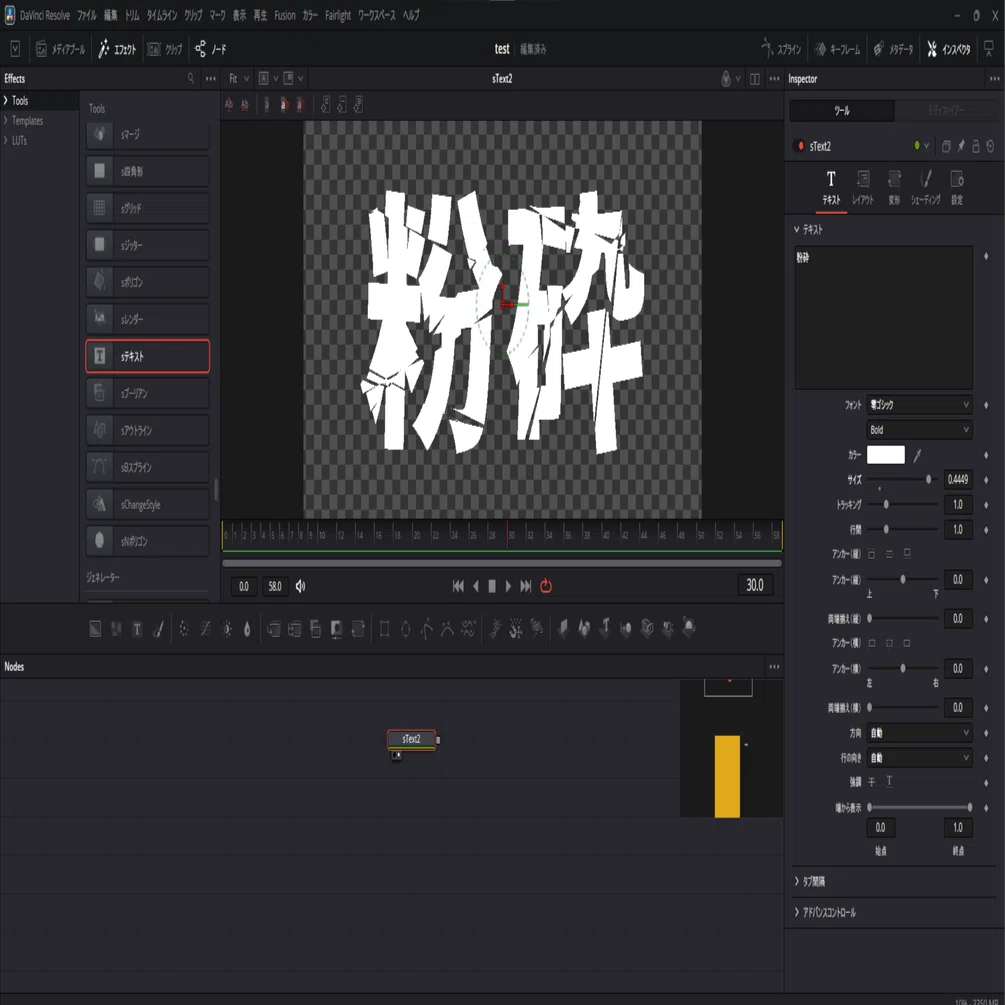Toggle the メタデータ panel
1005x1005 pixels.
pyautogui.click(x=892, y=49)
